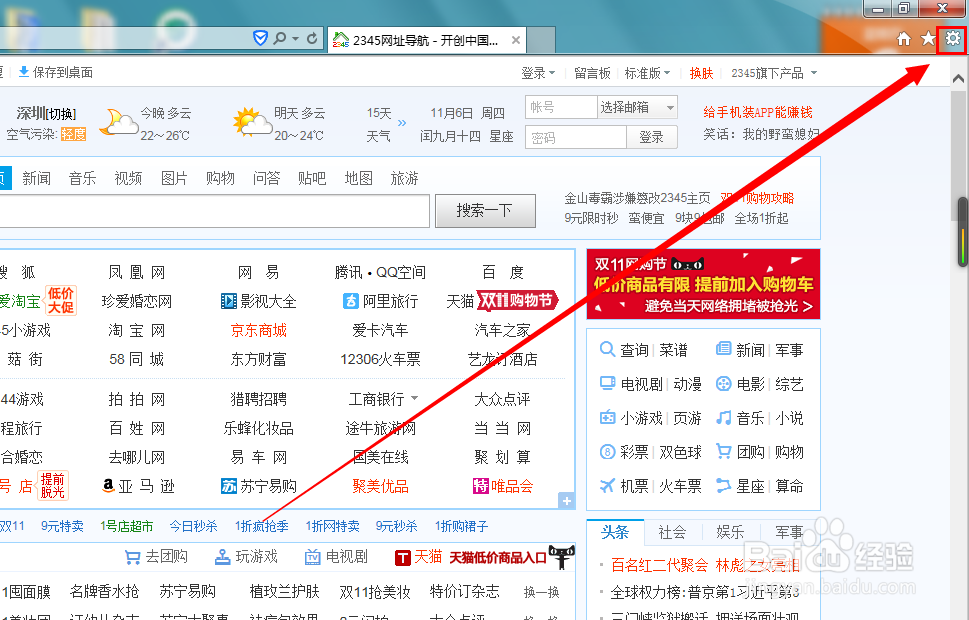969x620 pixels.
Task: Open the 京东商城 link
Action: click(x=258, y=330)
